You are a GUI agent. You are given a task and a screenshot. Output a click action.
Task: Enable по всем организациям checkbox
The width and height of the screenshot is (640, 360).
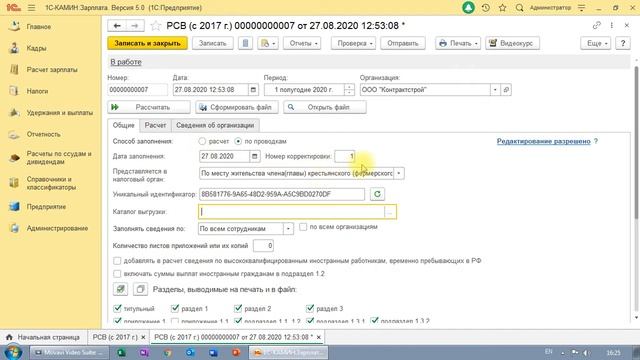point(303,227)
